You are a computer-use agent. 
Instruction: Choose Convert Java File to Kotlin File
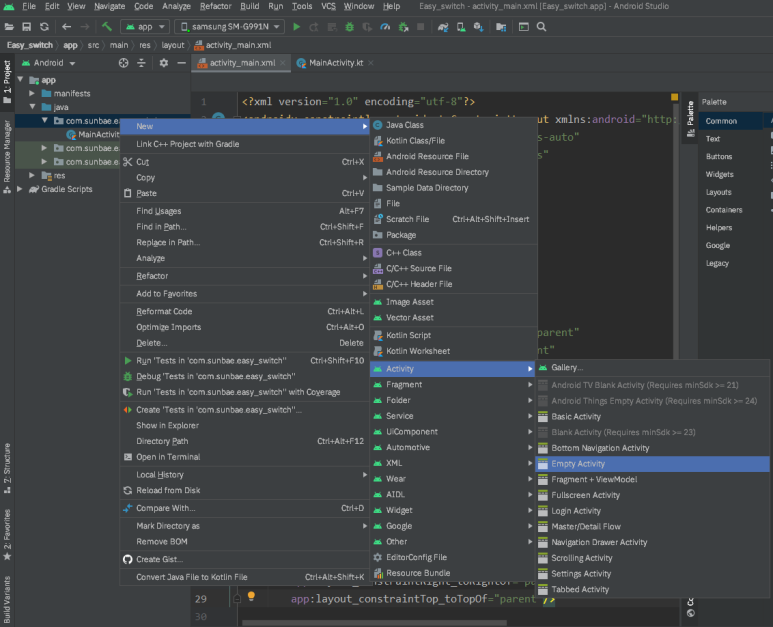coord(245,577)
